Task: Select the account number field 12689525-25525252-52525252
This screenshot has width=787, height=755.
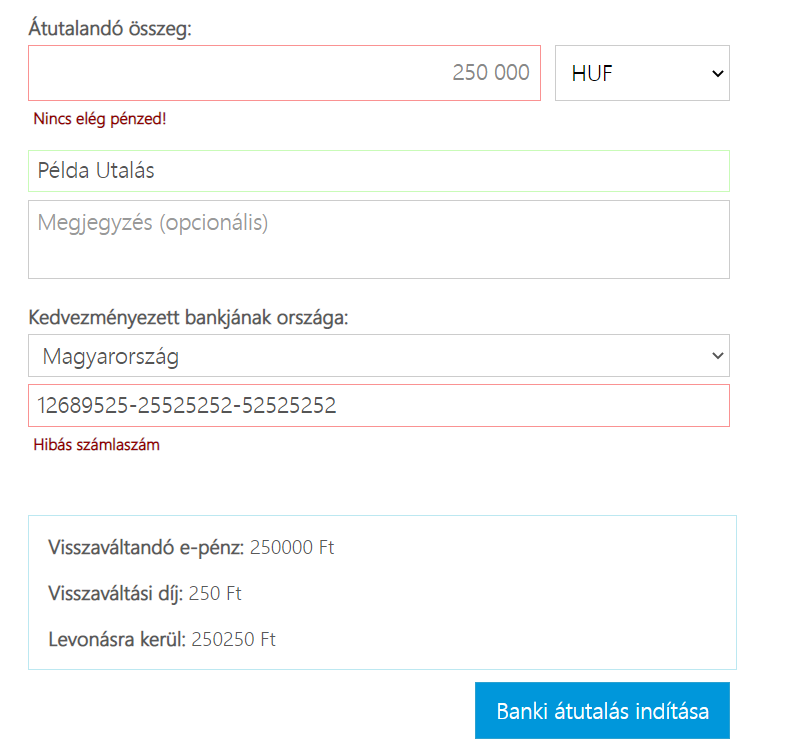Action: coord(379,406)
